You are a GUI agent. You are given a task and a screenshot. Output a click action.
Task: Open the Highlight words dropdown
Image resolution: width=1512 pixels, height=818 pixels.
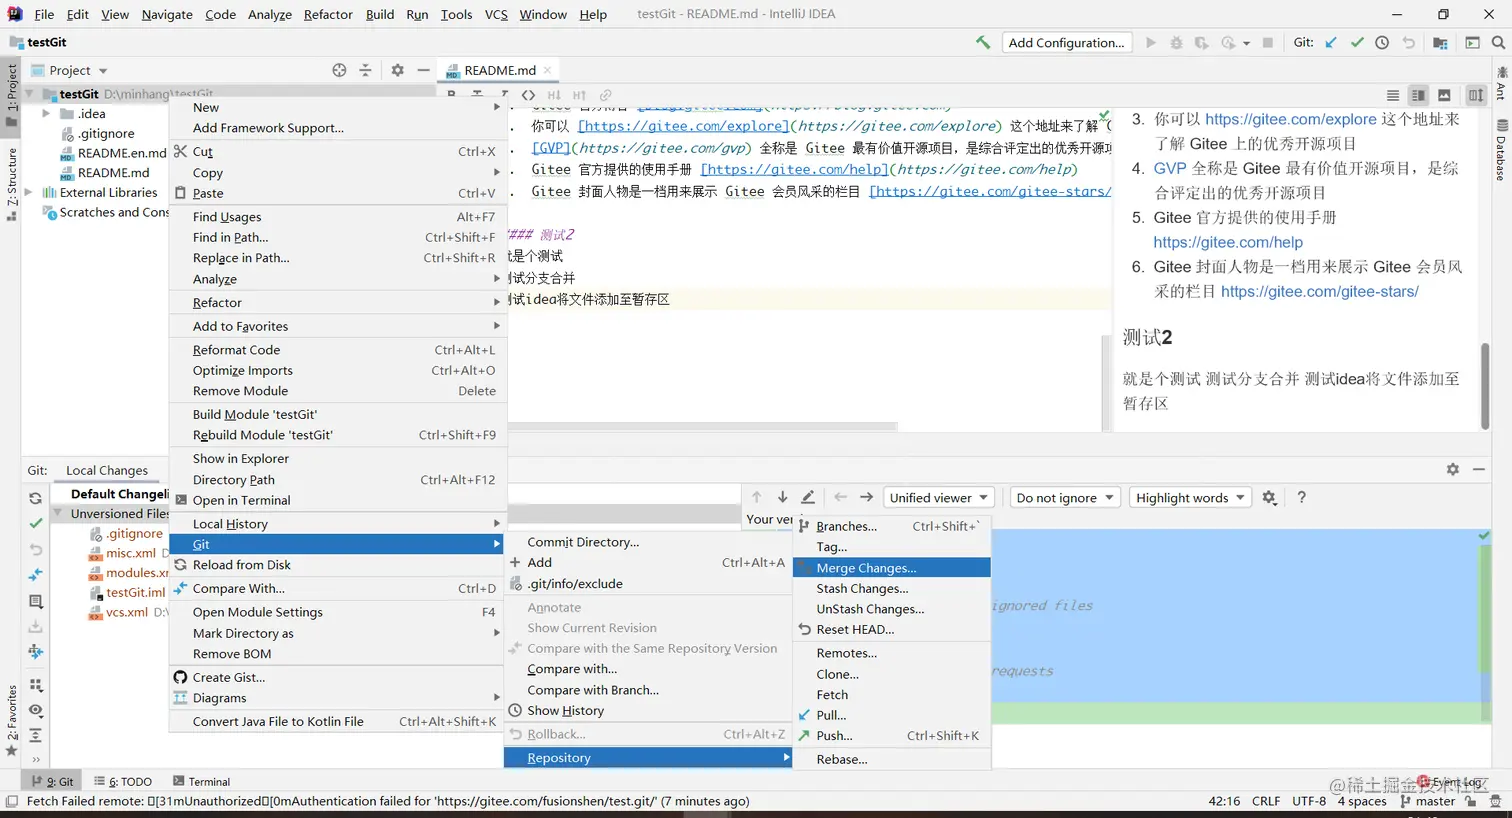(1190, 497)
